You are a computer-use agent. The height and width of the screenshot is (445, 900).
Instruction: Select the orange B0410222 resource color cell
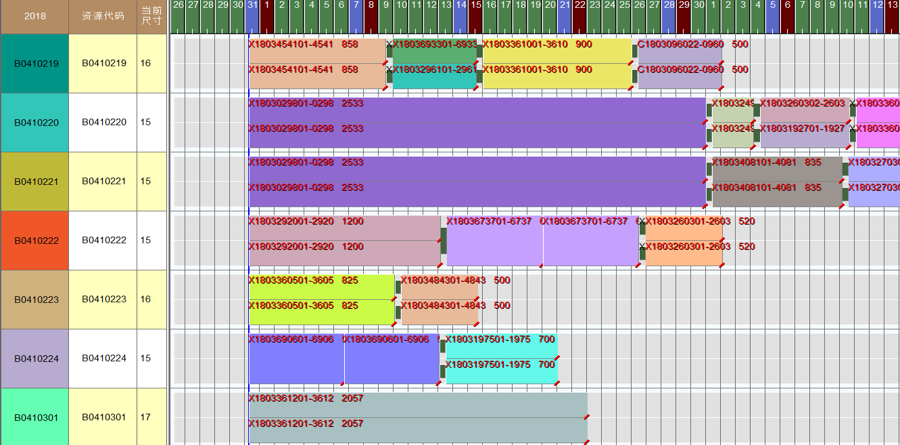[34, 240]
